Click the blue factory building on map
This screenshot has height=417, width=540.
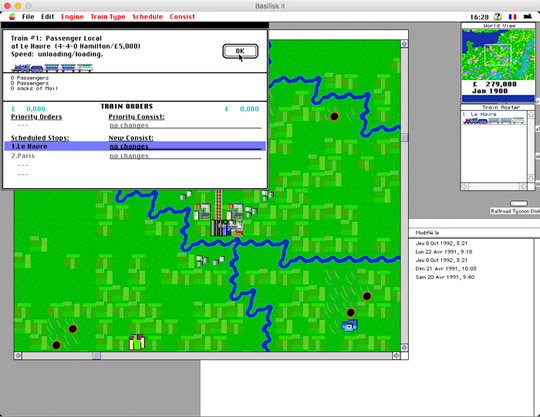(350, 325)
